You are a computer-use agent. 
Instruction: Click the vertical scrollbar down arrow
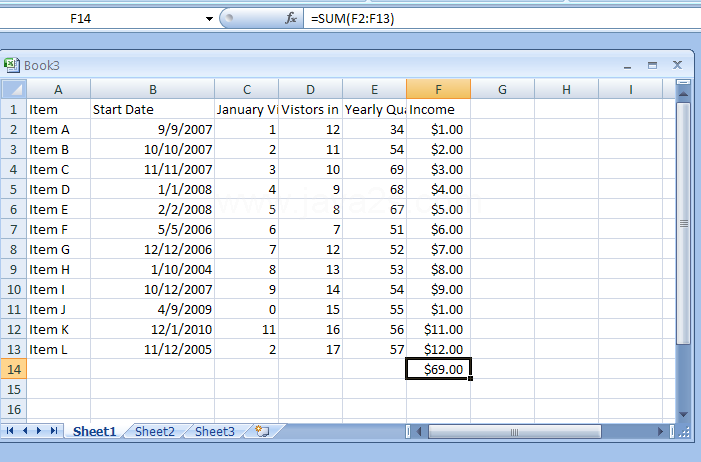(683, 415)
